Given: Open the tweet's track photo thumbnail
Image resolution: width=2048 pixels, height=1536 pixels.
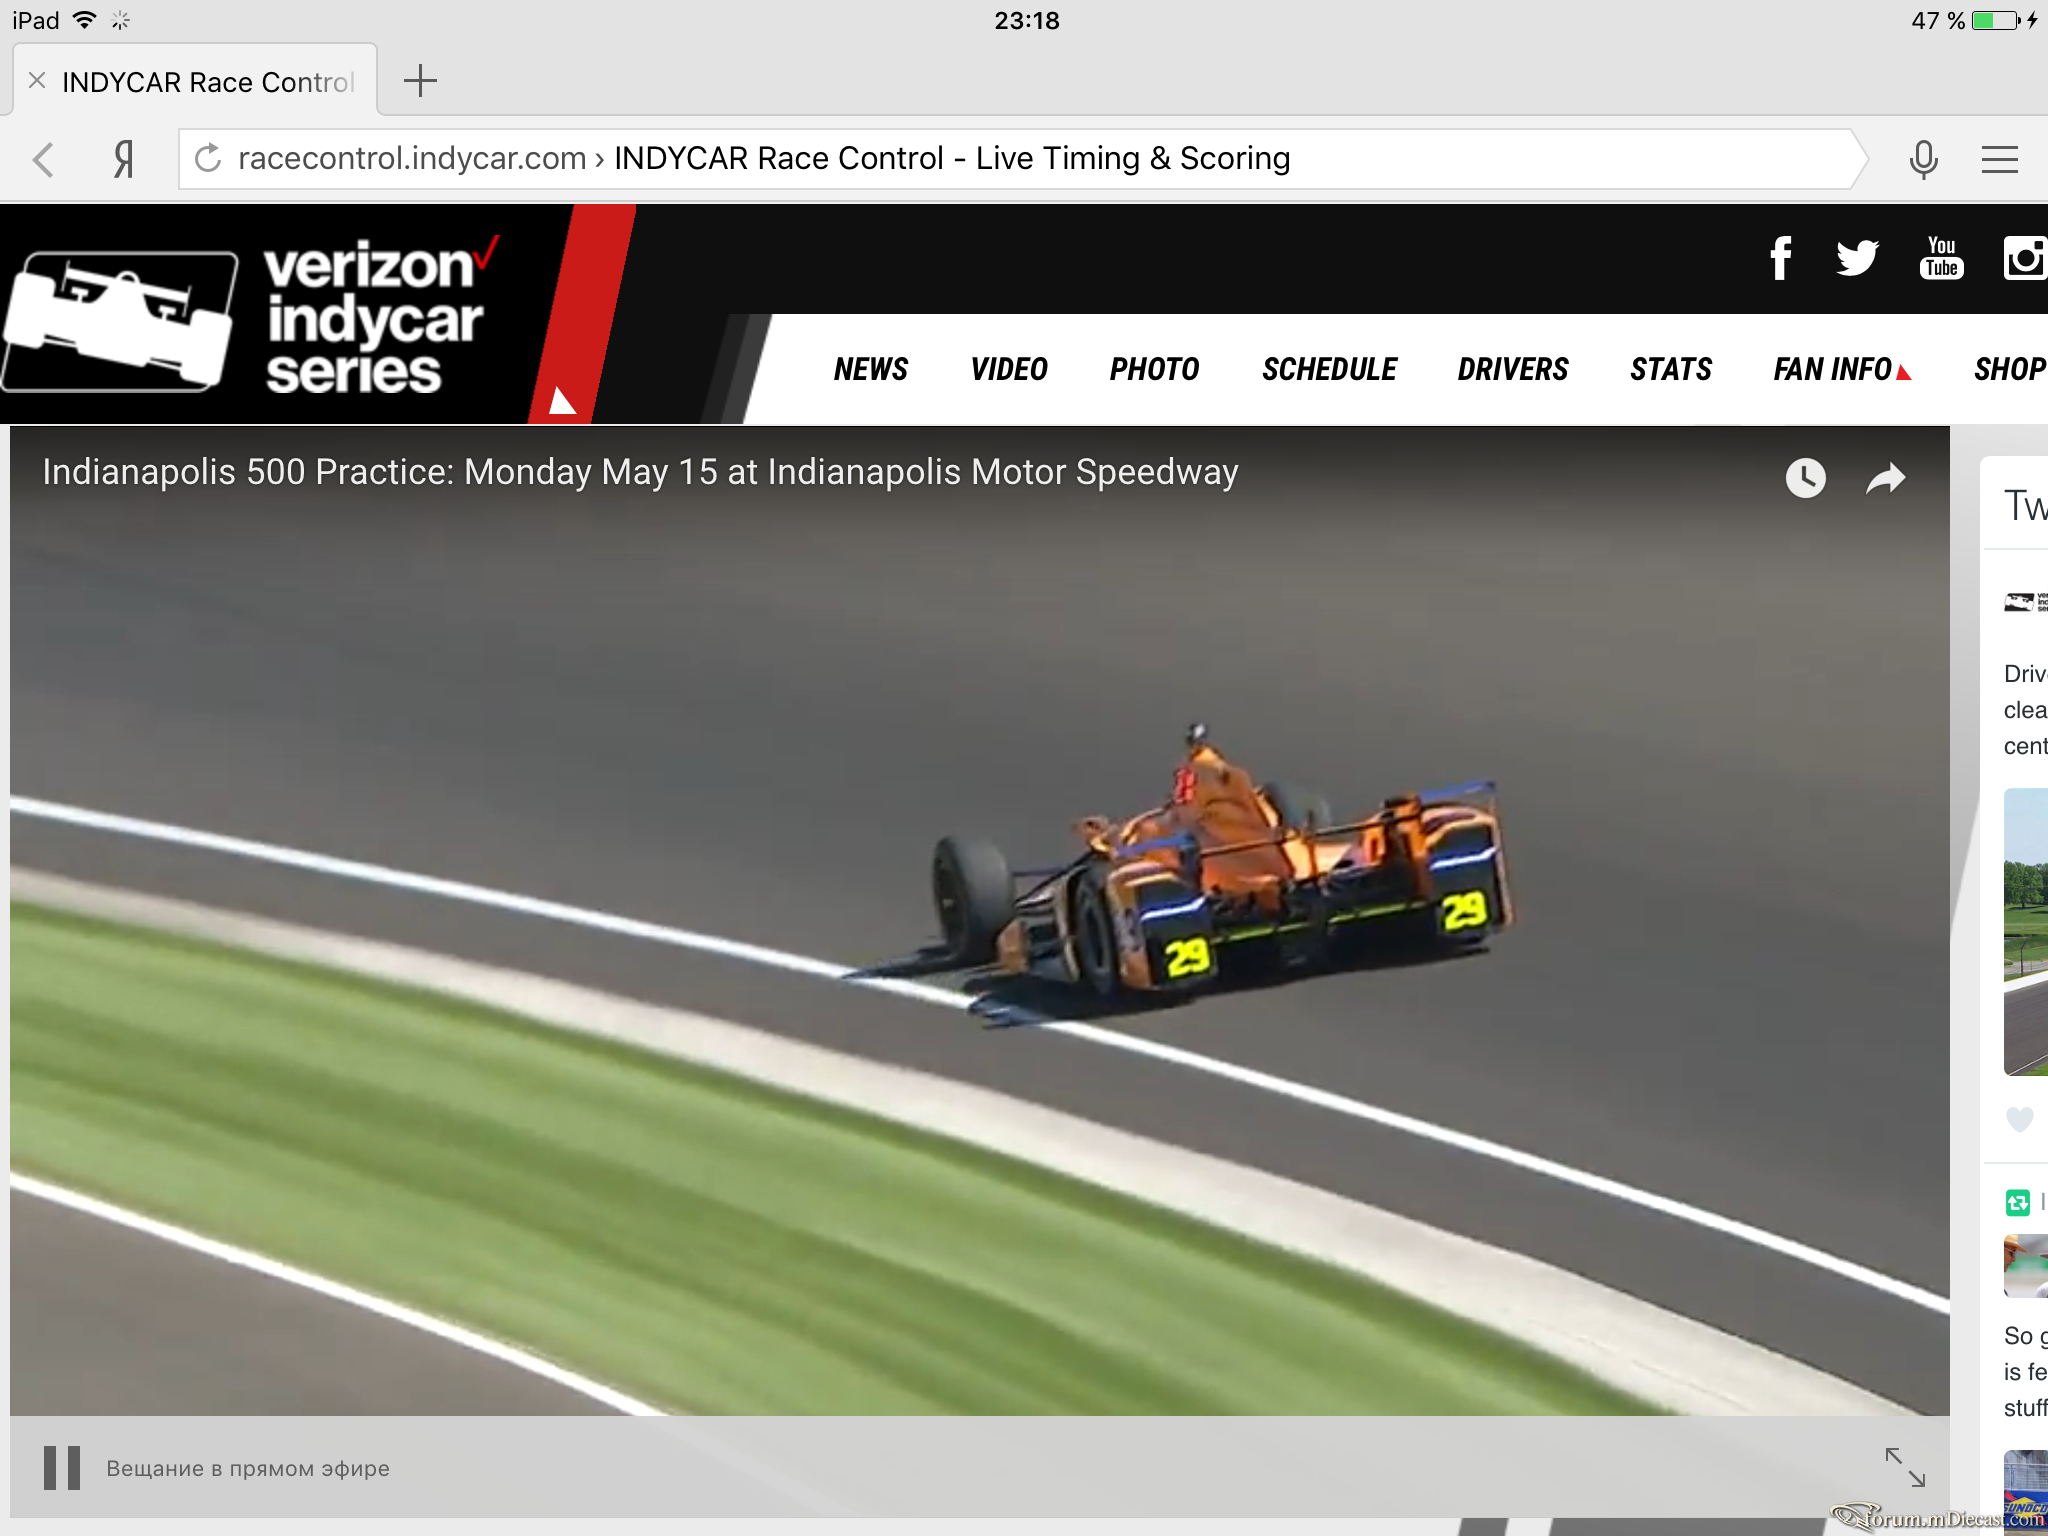Looking at the screenshot, I should (2026, 932).
